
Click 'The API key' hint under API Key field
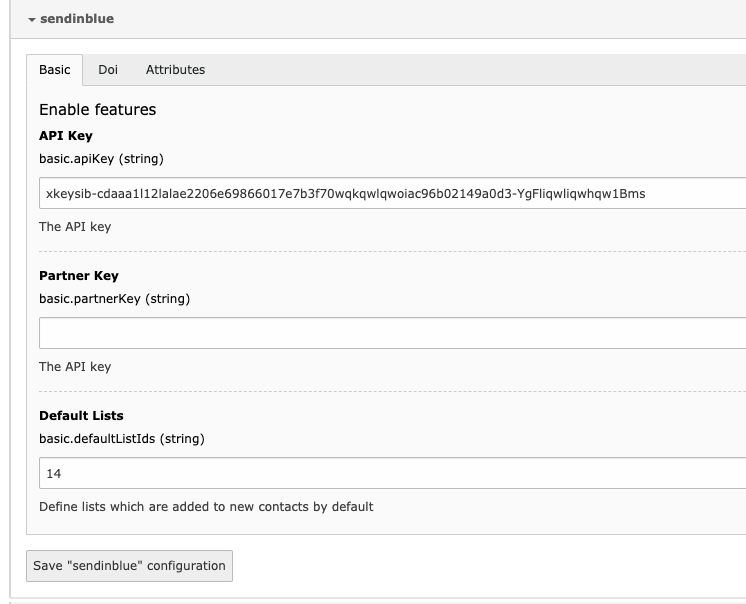pyautogui.click(x=75, y=227)
